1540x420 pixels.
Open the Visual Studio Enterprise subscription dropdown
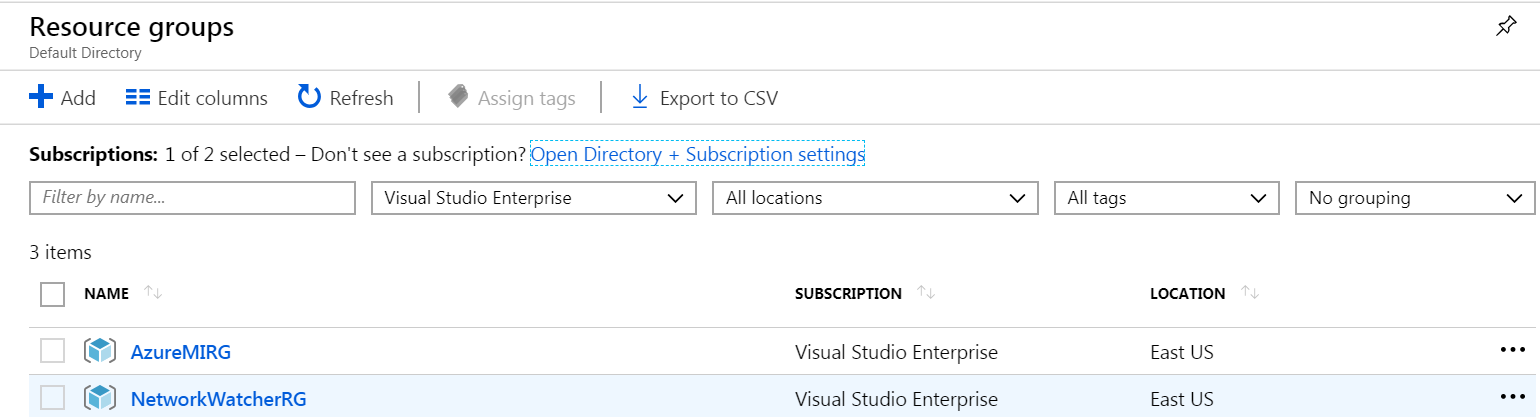pyautogui.click(x=534, y=198)
